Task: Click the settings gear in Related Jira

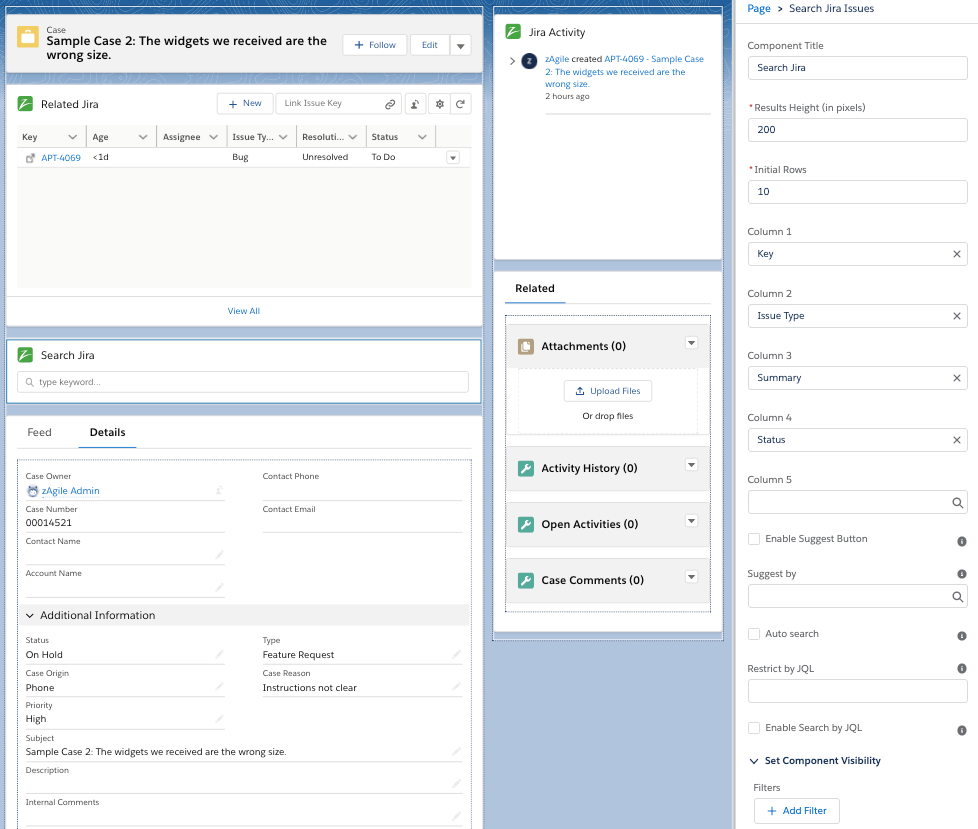Action: point(438,104)
